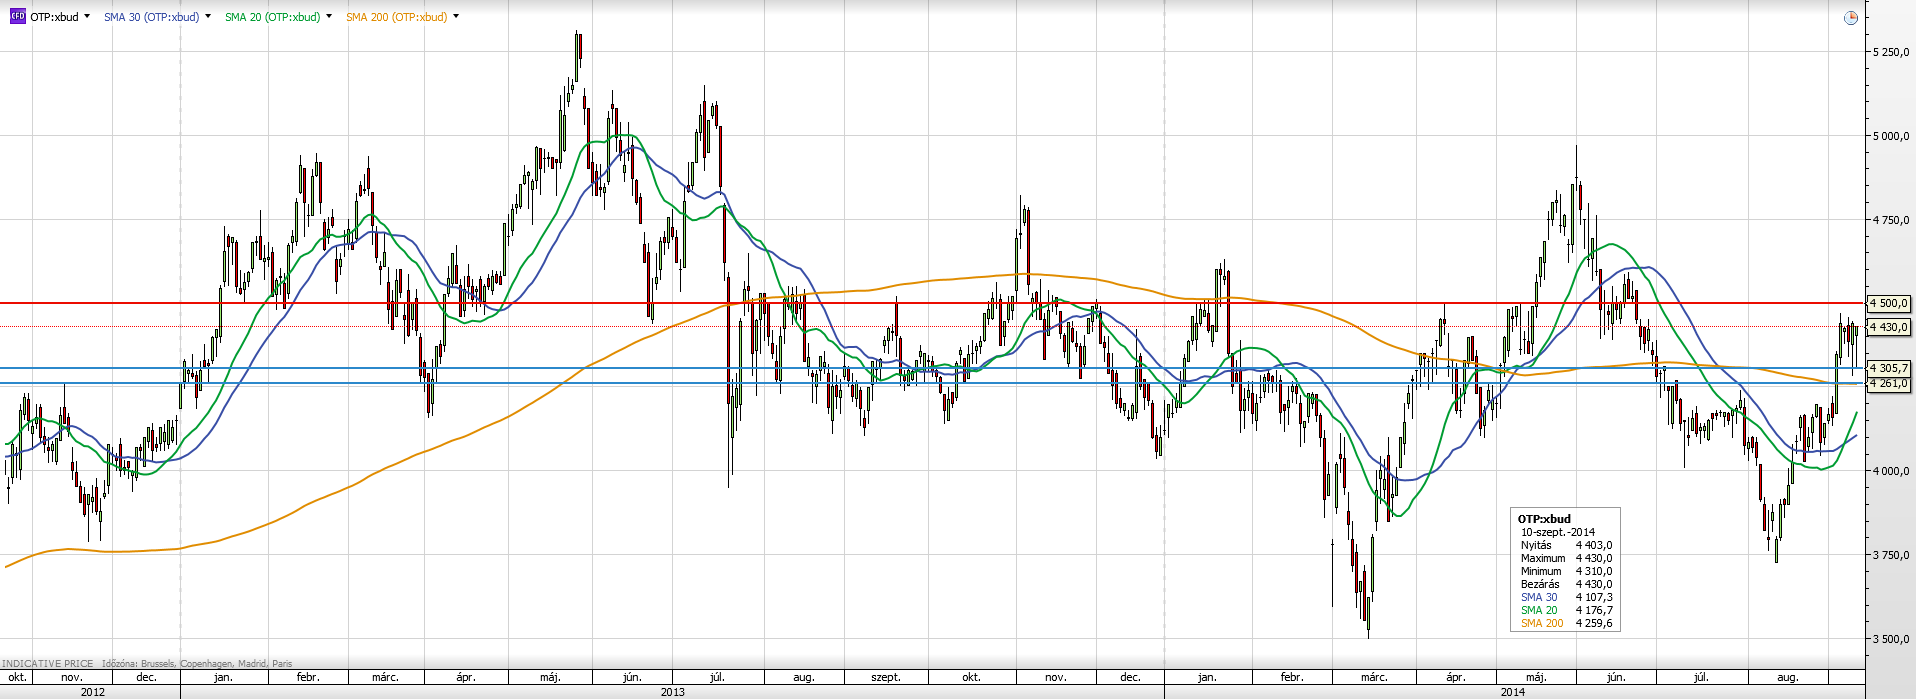Open the clock icon in the chart corner
Image resolution: width=1916 pixels, height=699 pixels.
[1850, 17]
